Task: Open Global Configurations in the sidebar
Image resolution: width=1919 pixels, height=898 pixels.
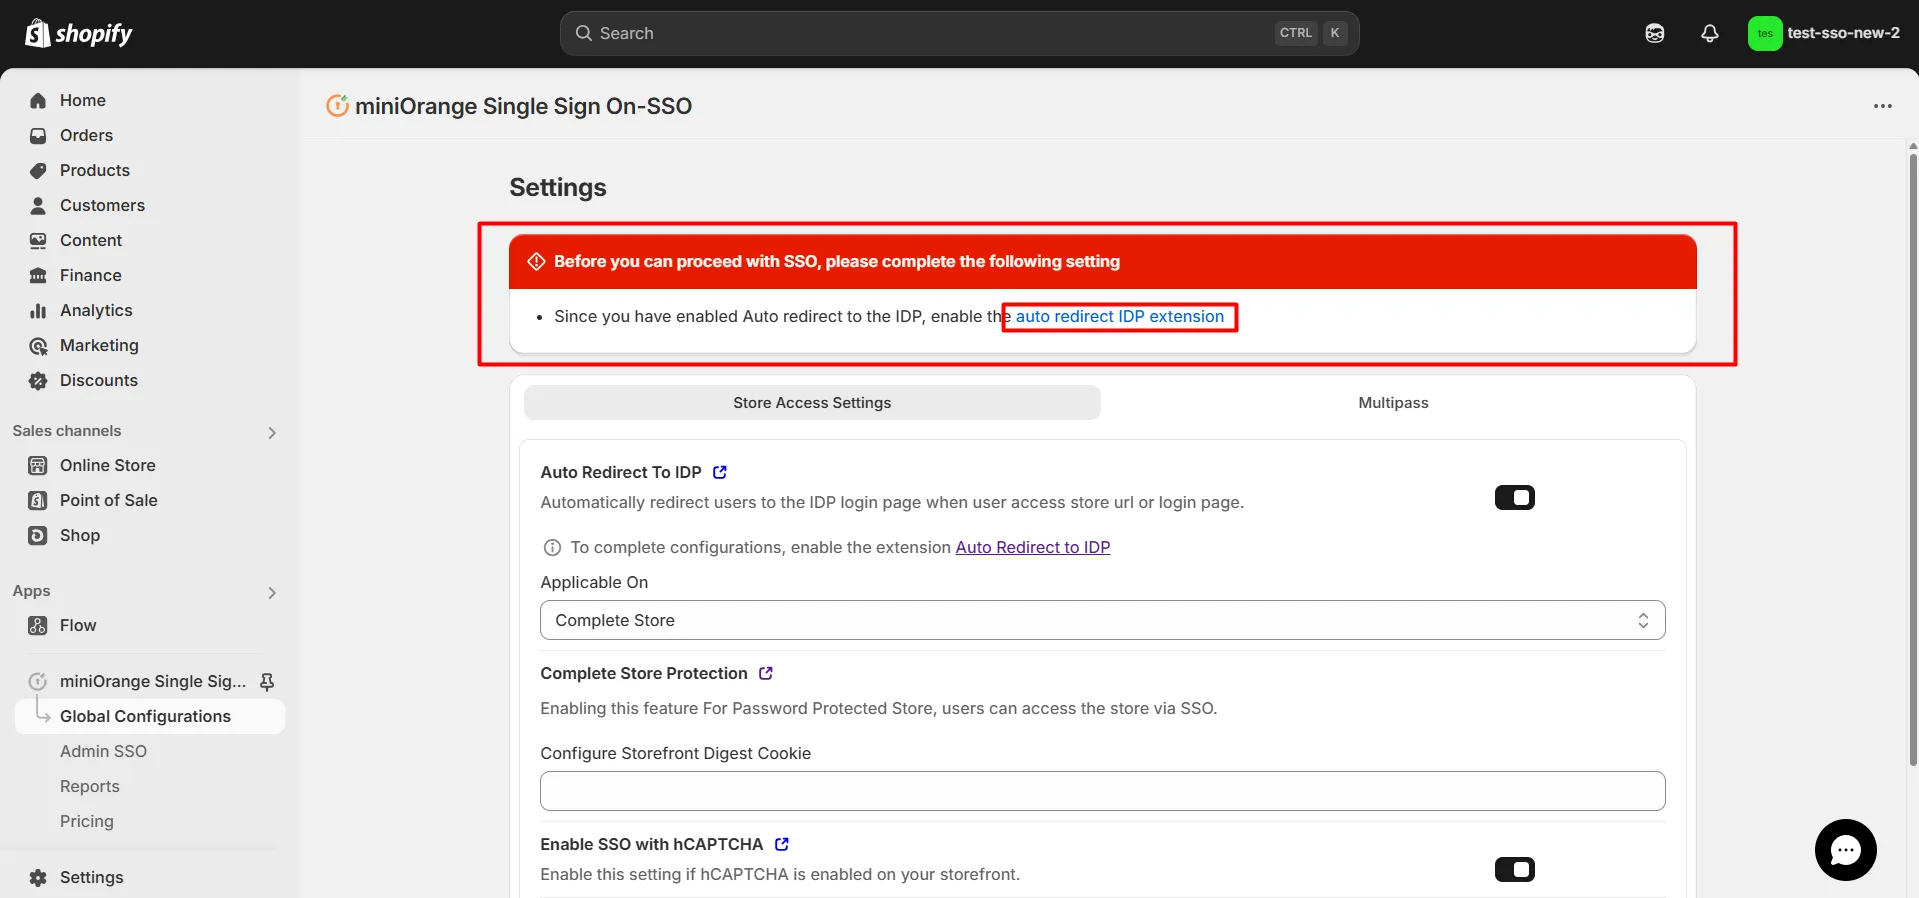Action: click(x=150, y=716)
